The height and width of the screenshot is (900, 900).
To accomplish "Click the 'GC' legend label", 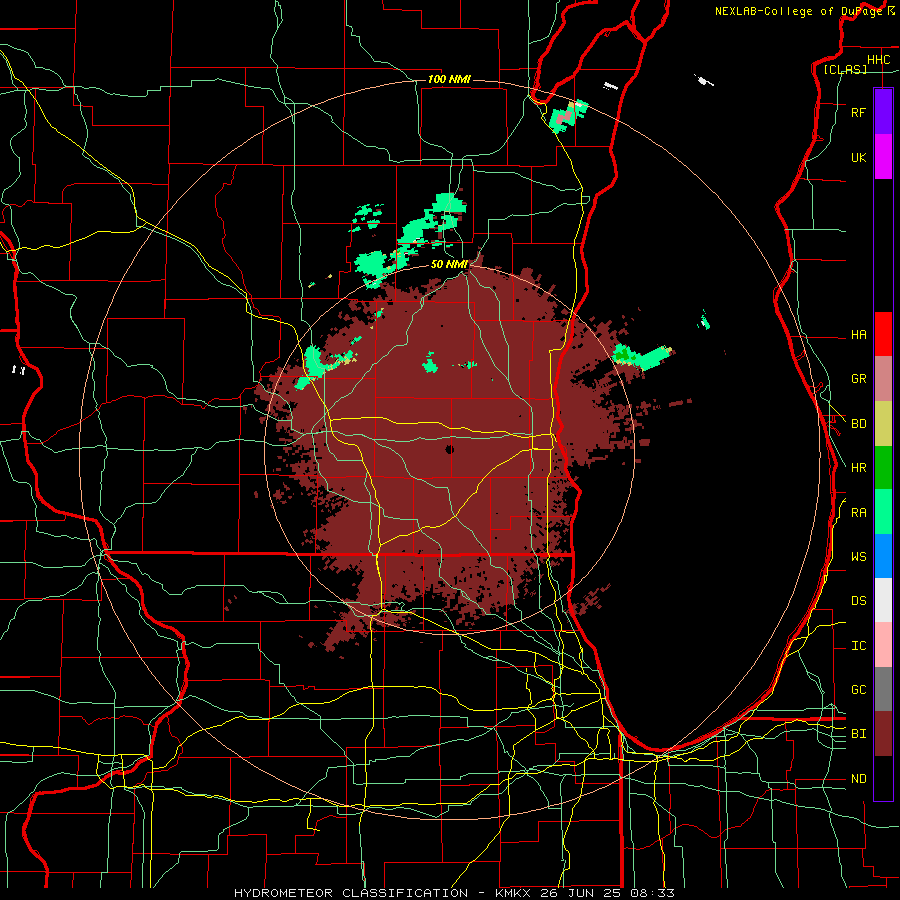I will pos(858,689).
